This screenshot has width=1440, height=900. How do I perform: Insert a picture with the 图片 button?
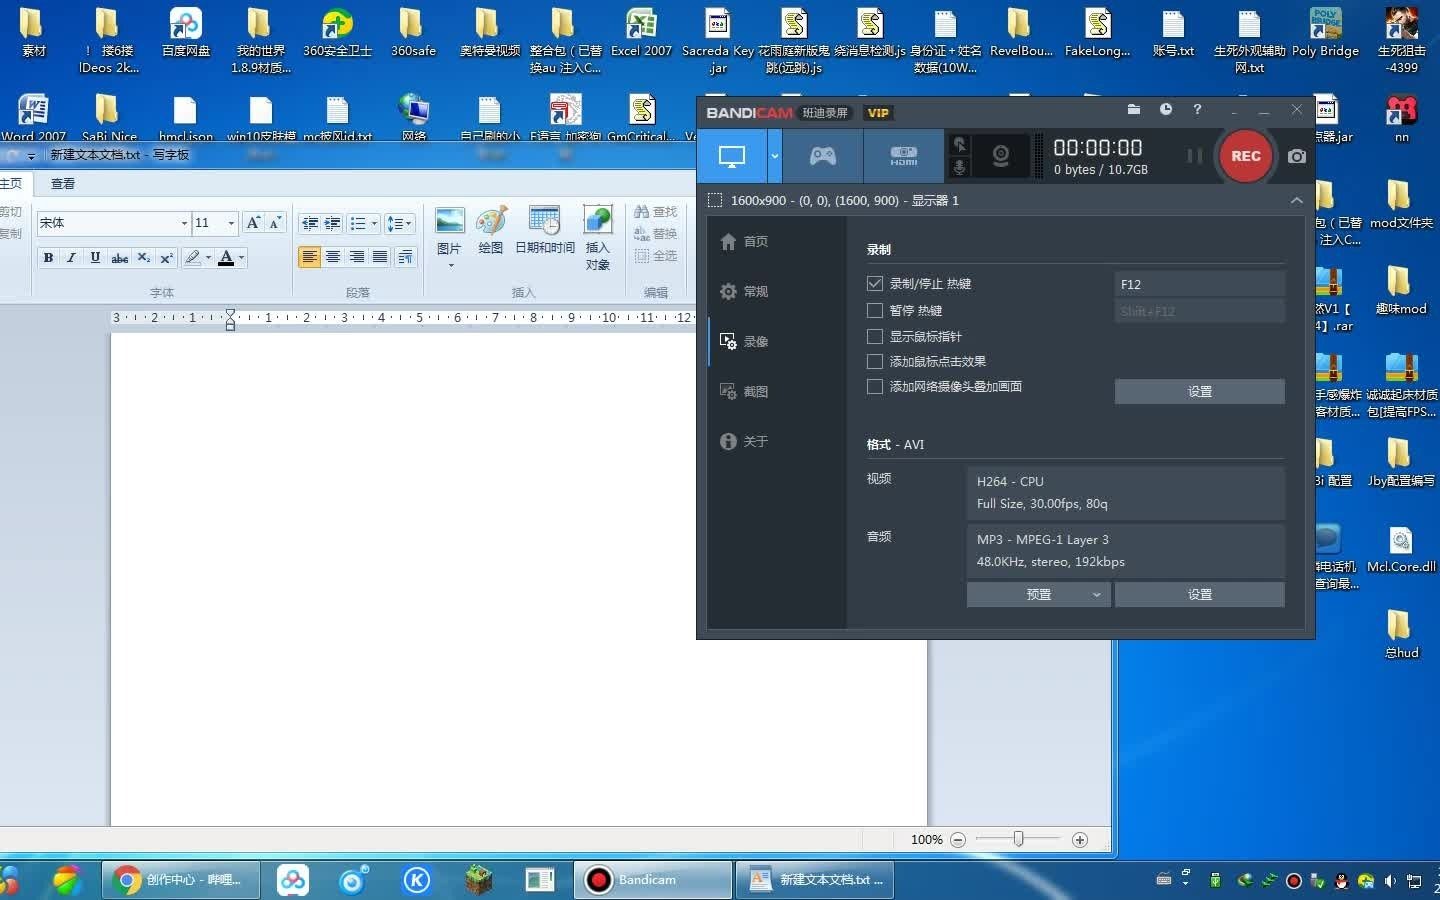click(x=450, y=238)
